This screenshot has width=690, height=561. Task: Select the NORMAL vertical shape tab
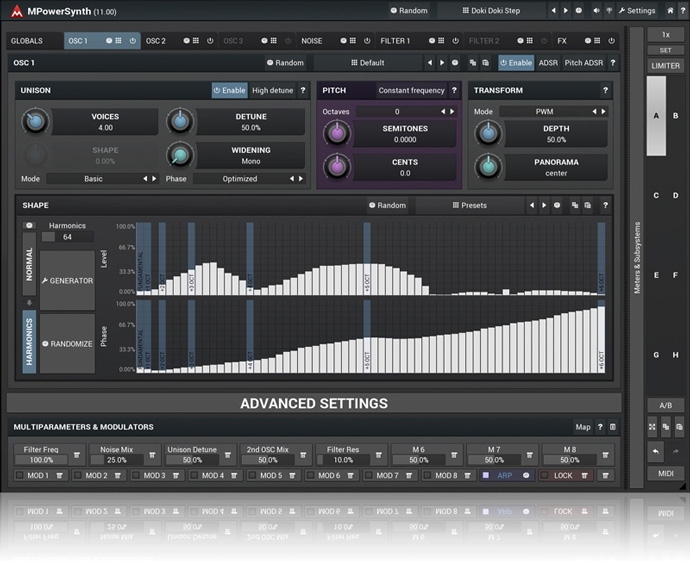(x=30, y=265)
